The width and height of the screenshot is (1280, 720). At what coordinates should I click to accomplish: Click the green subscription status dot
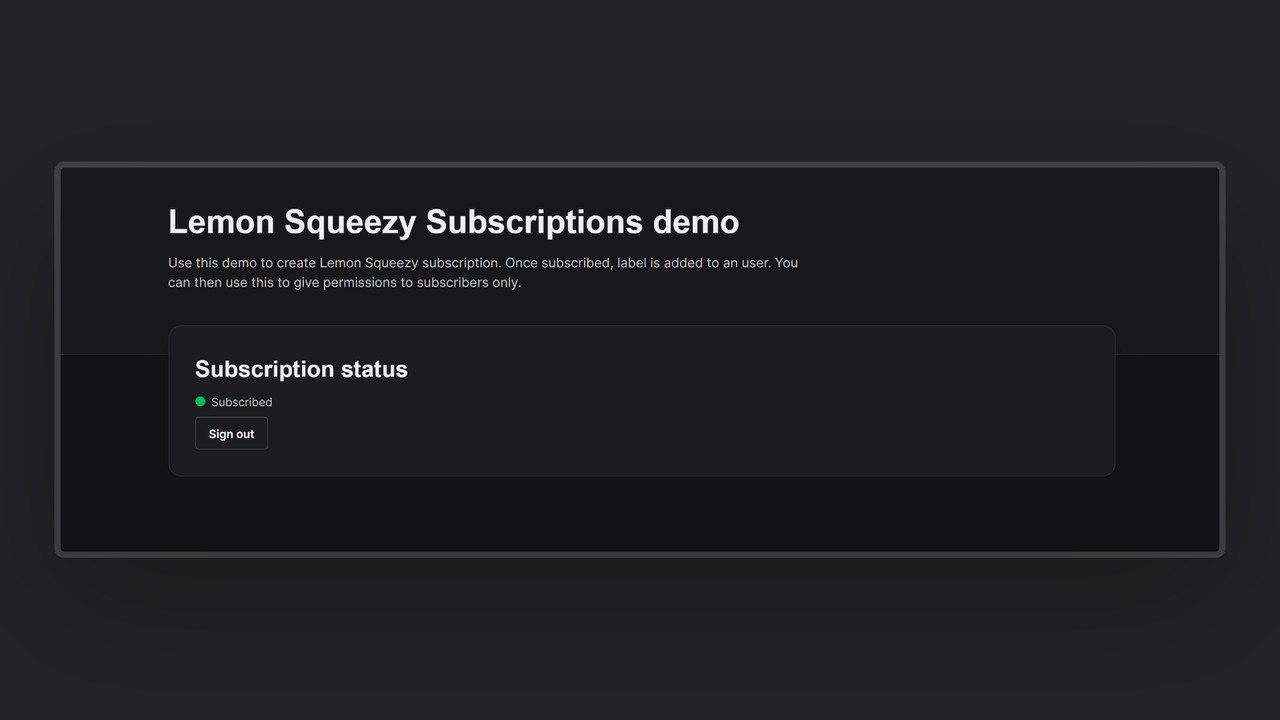point(200,402)
